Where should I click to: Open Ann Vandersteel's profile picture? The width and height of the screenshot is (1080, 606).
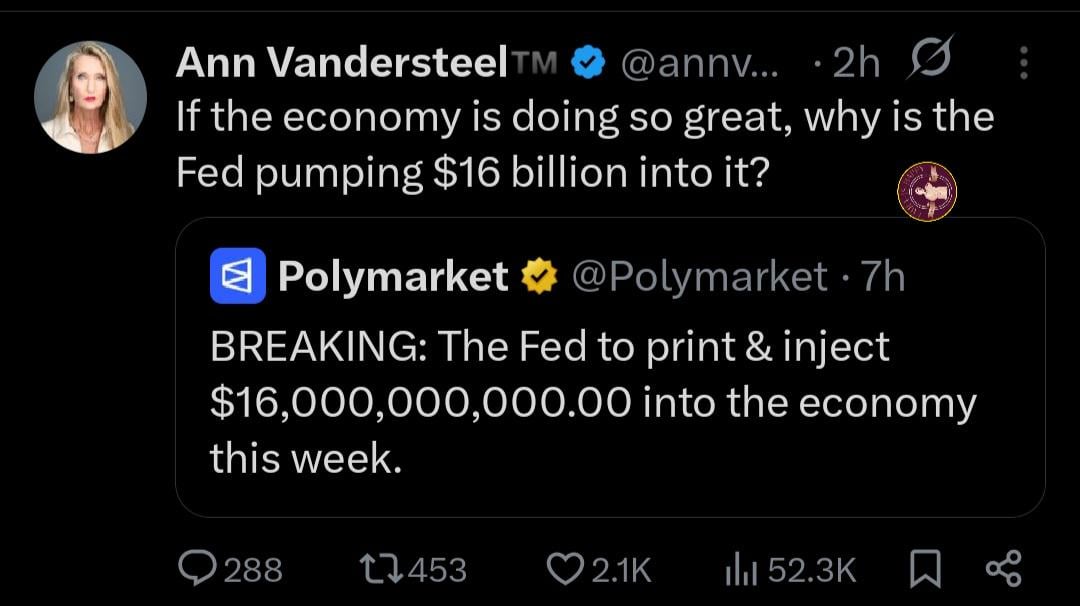[x=90, y=97]
